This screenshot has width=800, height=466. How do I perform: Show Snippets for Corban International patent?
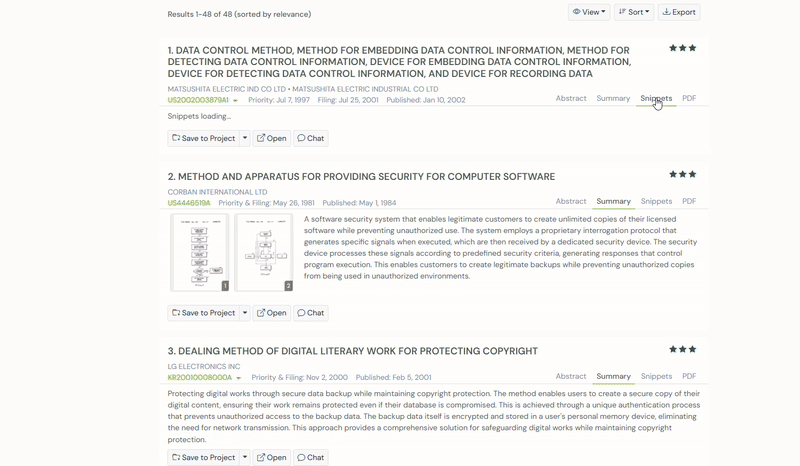click(x=656, y=202)
